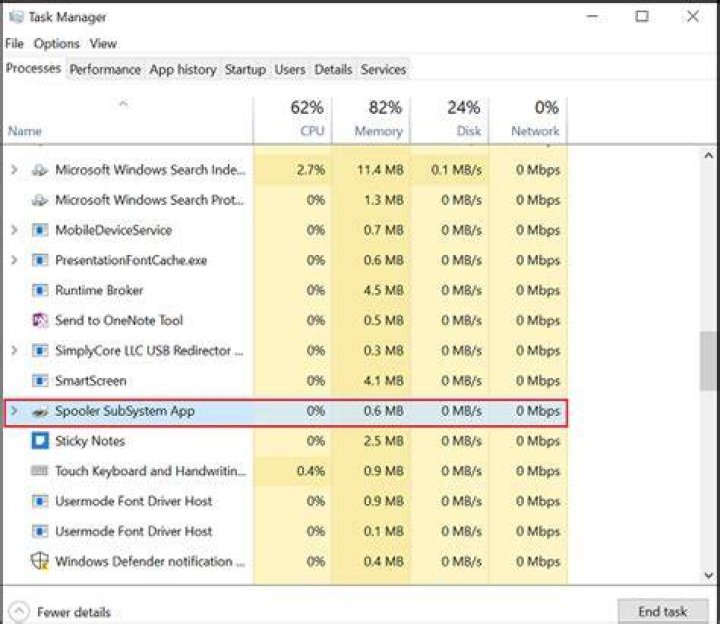The width and height of the screenshot is (720, 624).
Task: Sort by the Memory column header
Action: tap(371, 120)
